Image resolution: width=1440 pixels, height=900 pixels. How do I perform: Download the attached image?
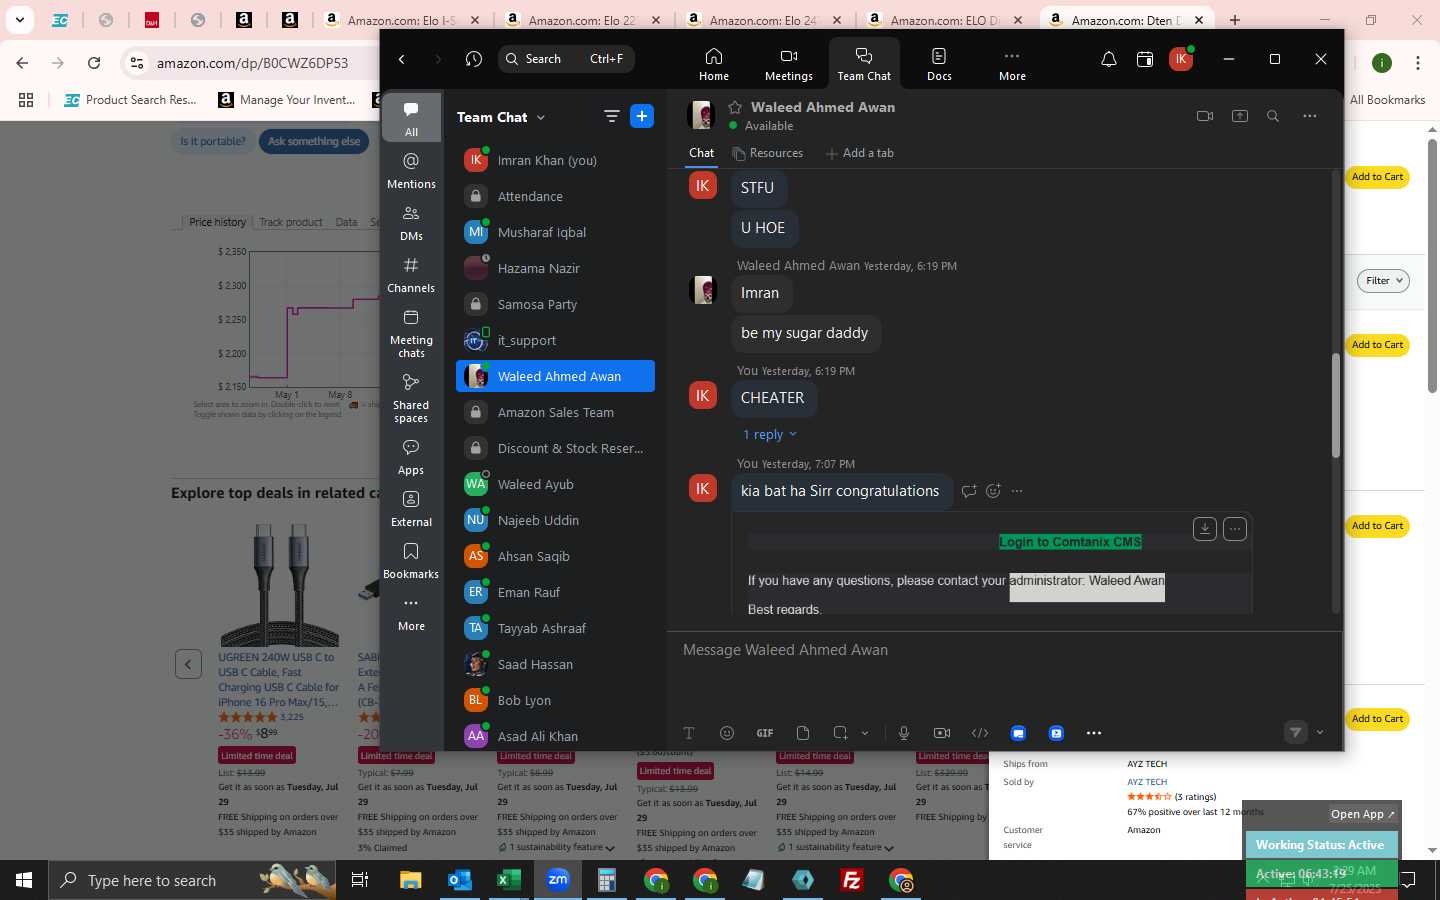tap(1205, 528)
